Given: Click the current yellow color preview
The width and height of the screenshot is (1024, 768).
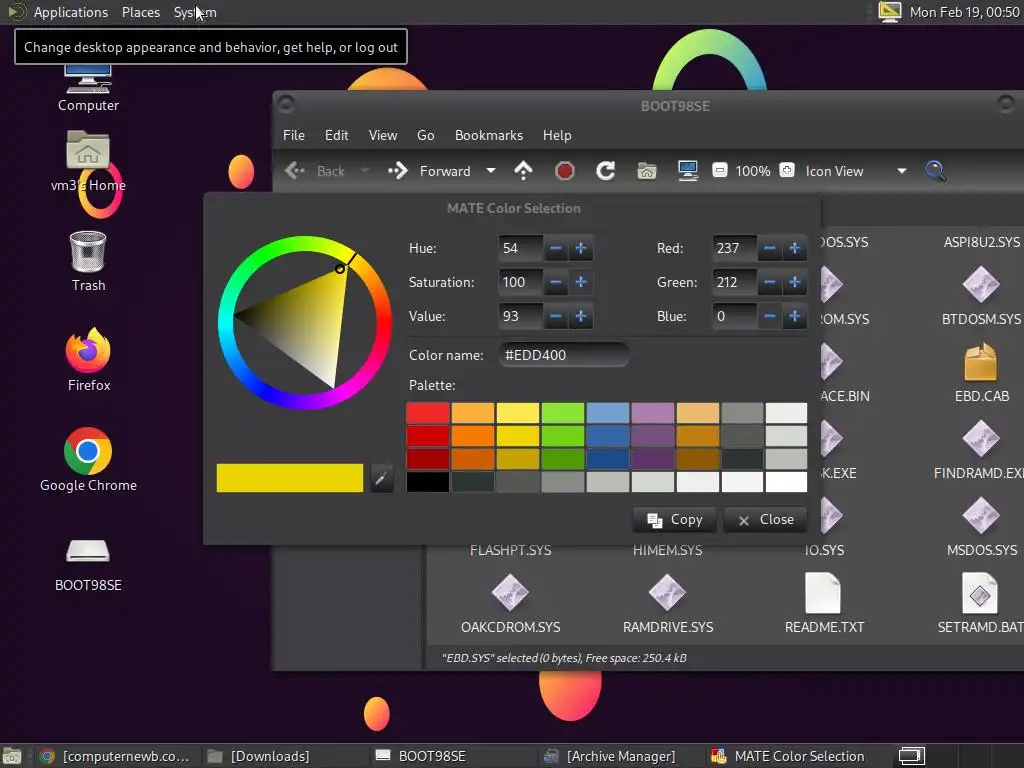Looking at the screenshot, I should 289,478.
